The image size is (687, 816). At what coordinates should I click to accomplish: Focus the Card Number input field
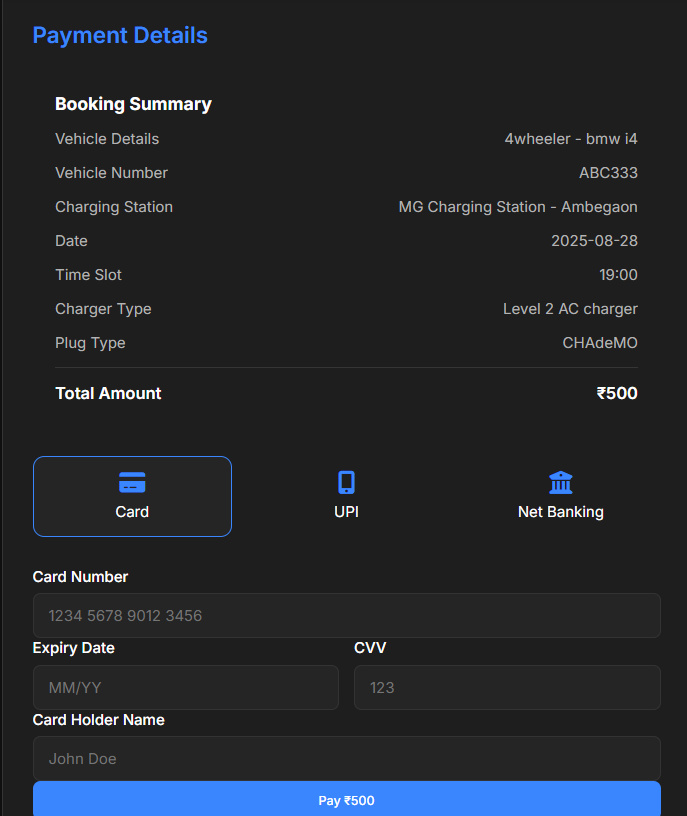(346, 616)
